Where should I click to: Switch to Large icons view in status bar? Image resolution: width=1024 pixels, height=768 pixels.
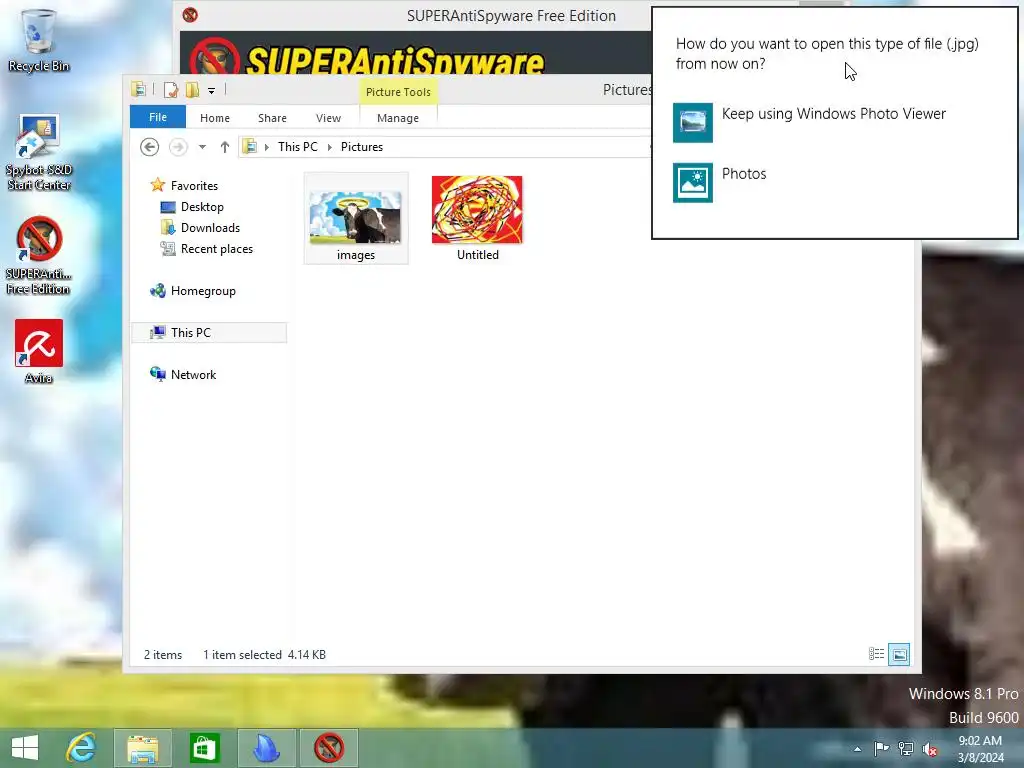[899, 654]
